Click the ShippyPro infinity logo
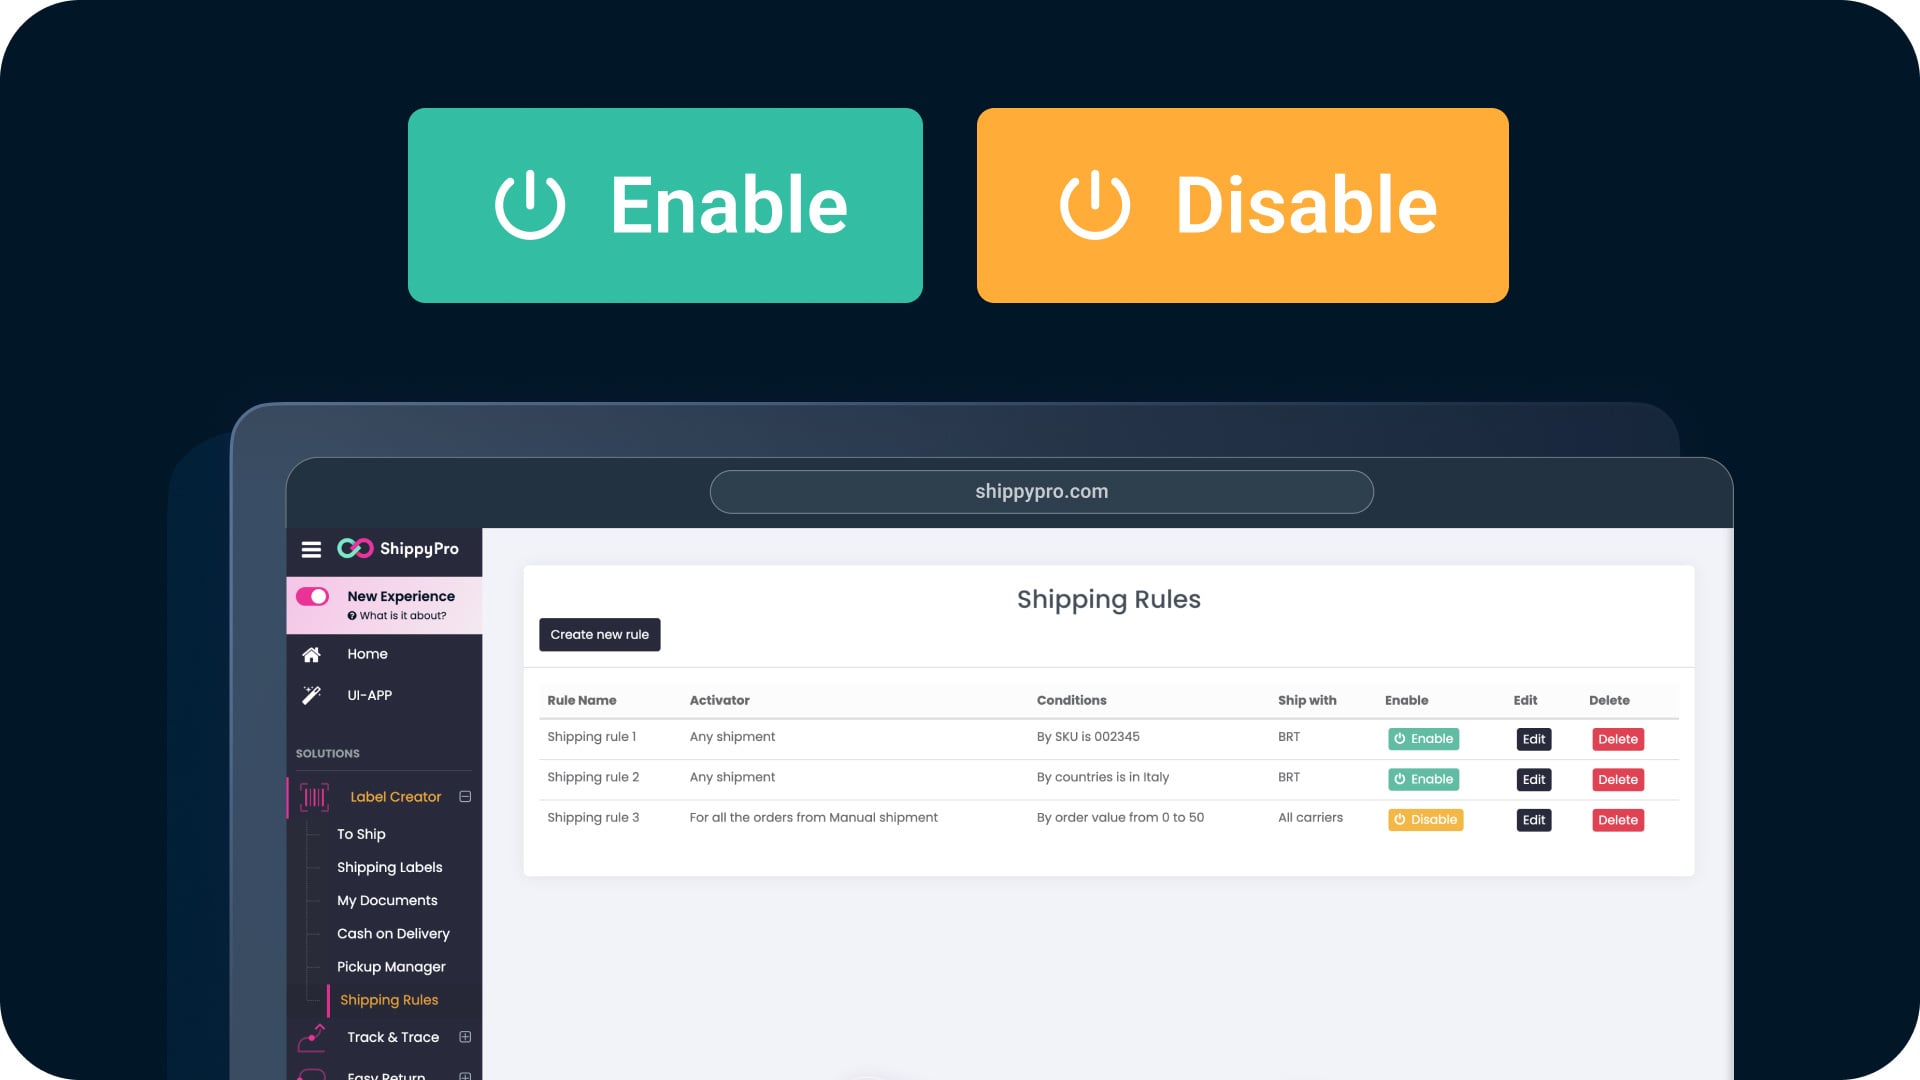Viewport: 1920px width, 1080px height. click(355, 548)
